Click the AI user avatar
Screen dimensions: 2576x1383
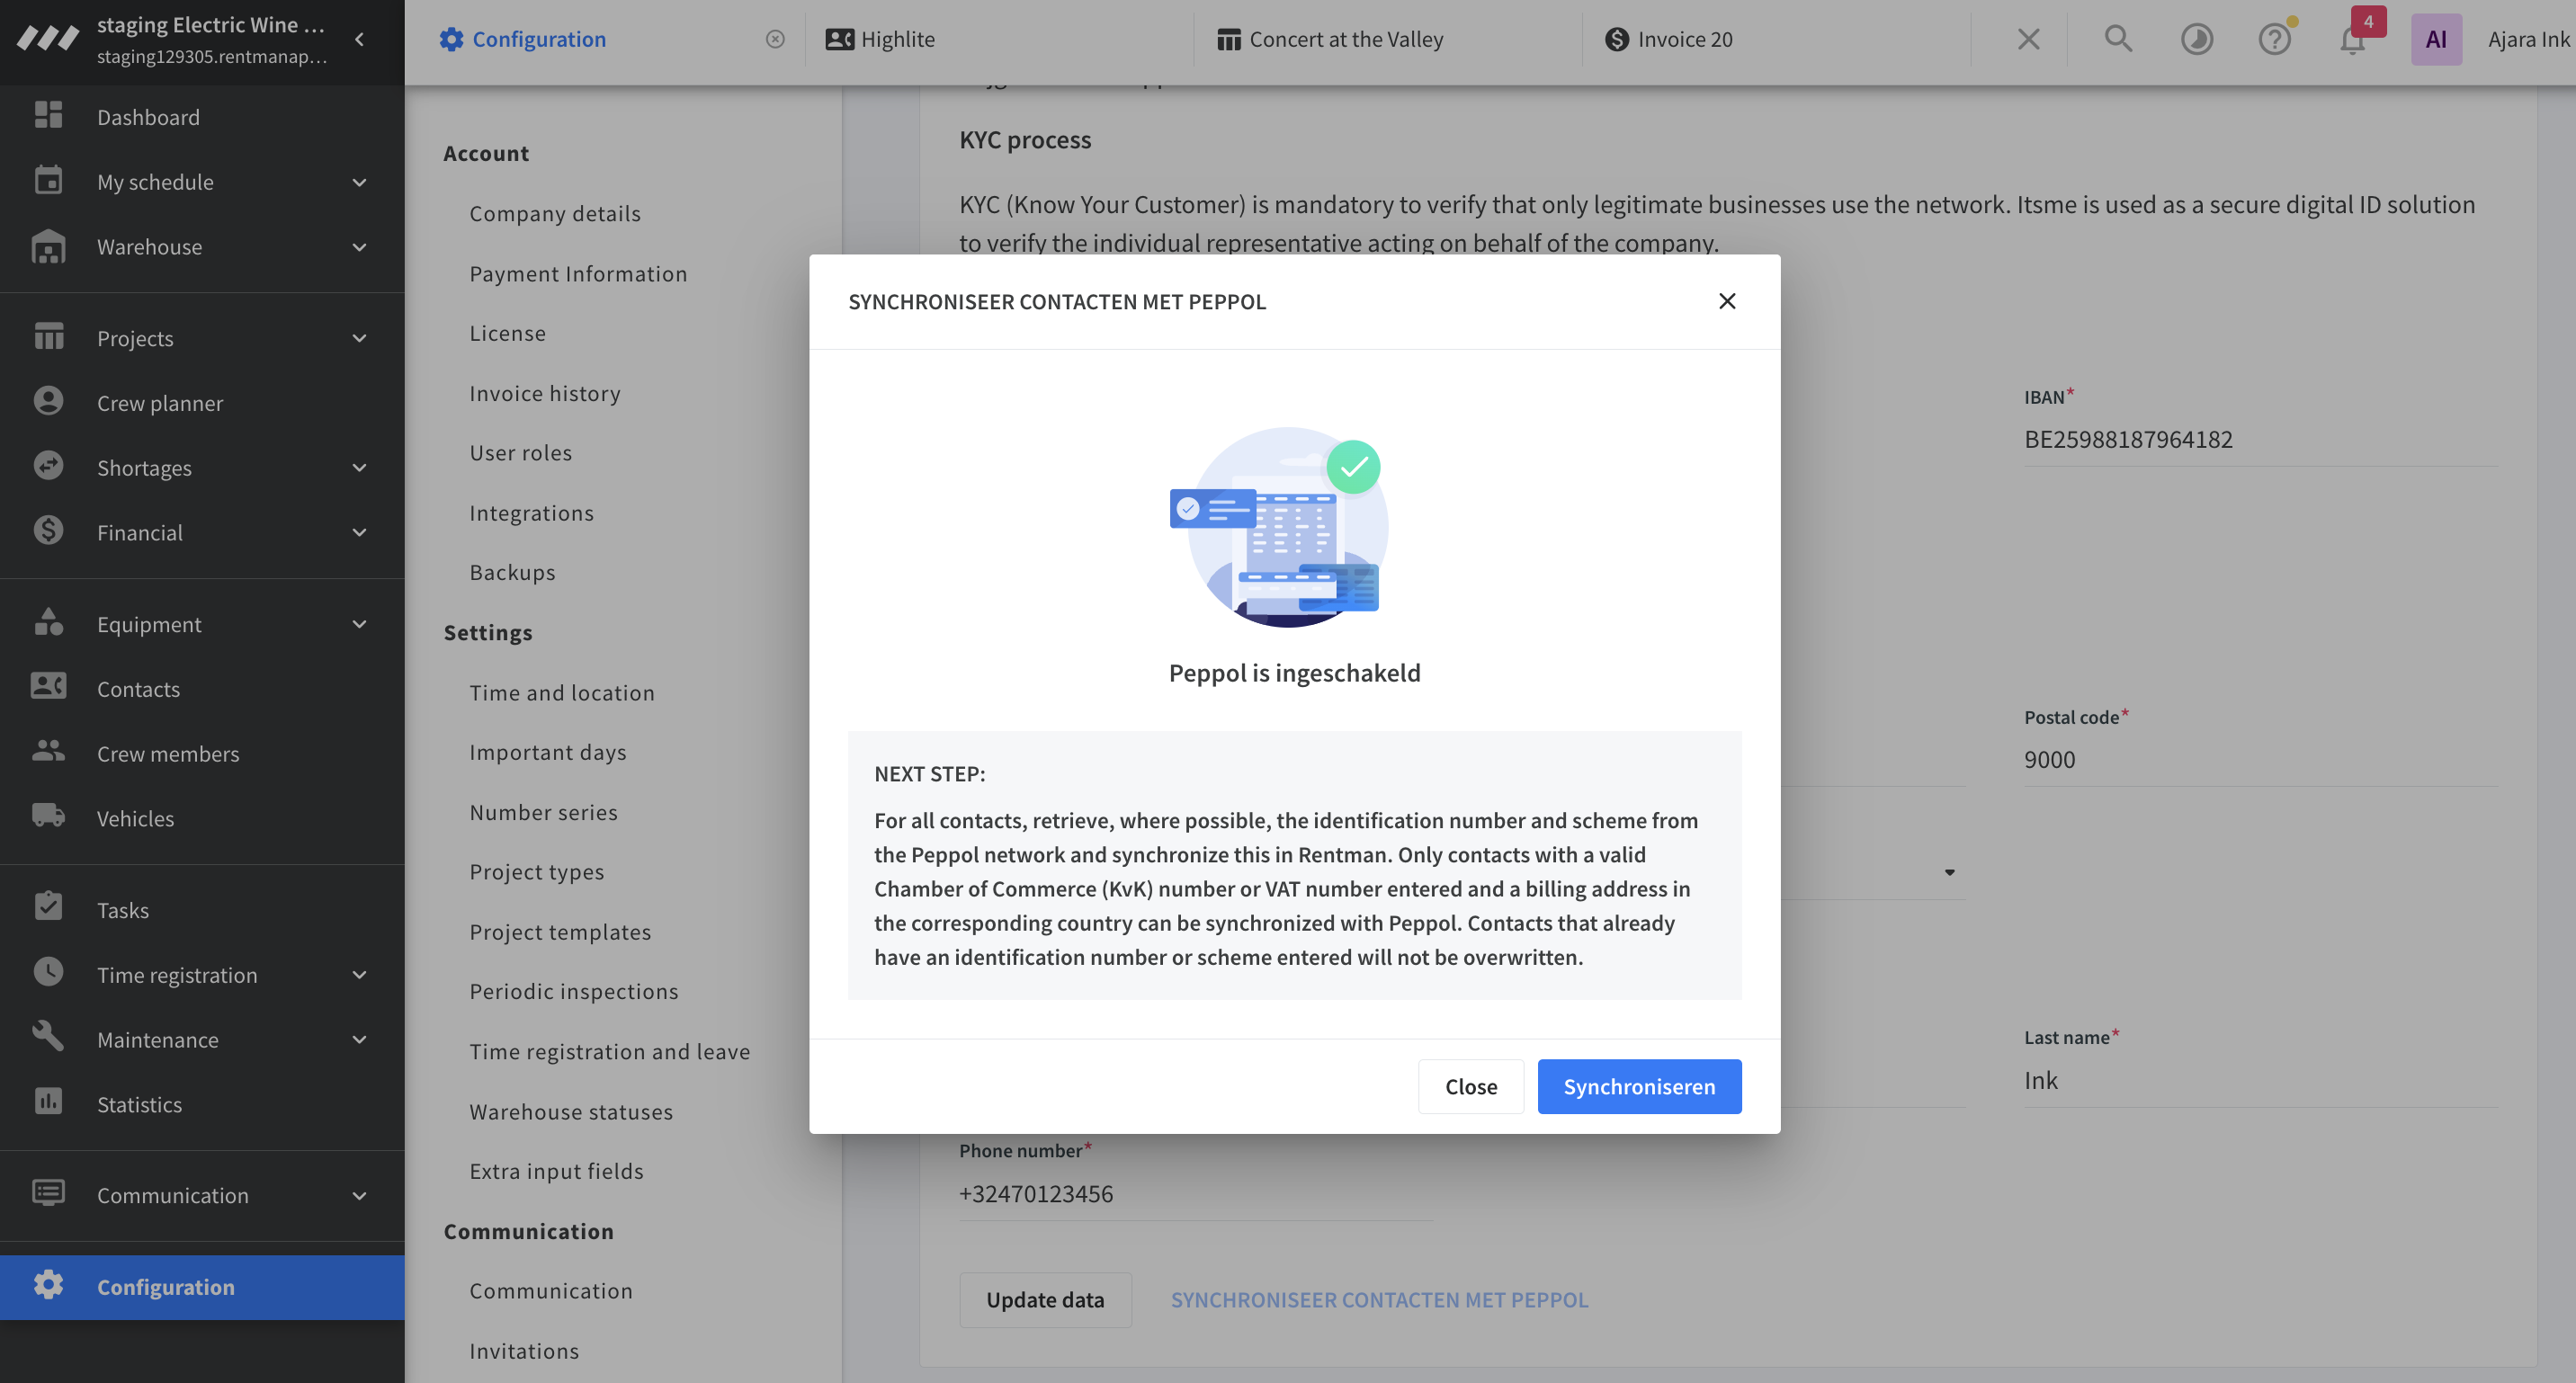pos(2436,39)
